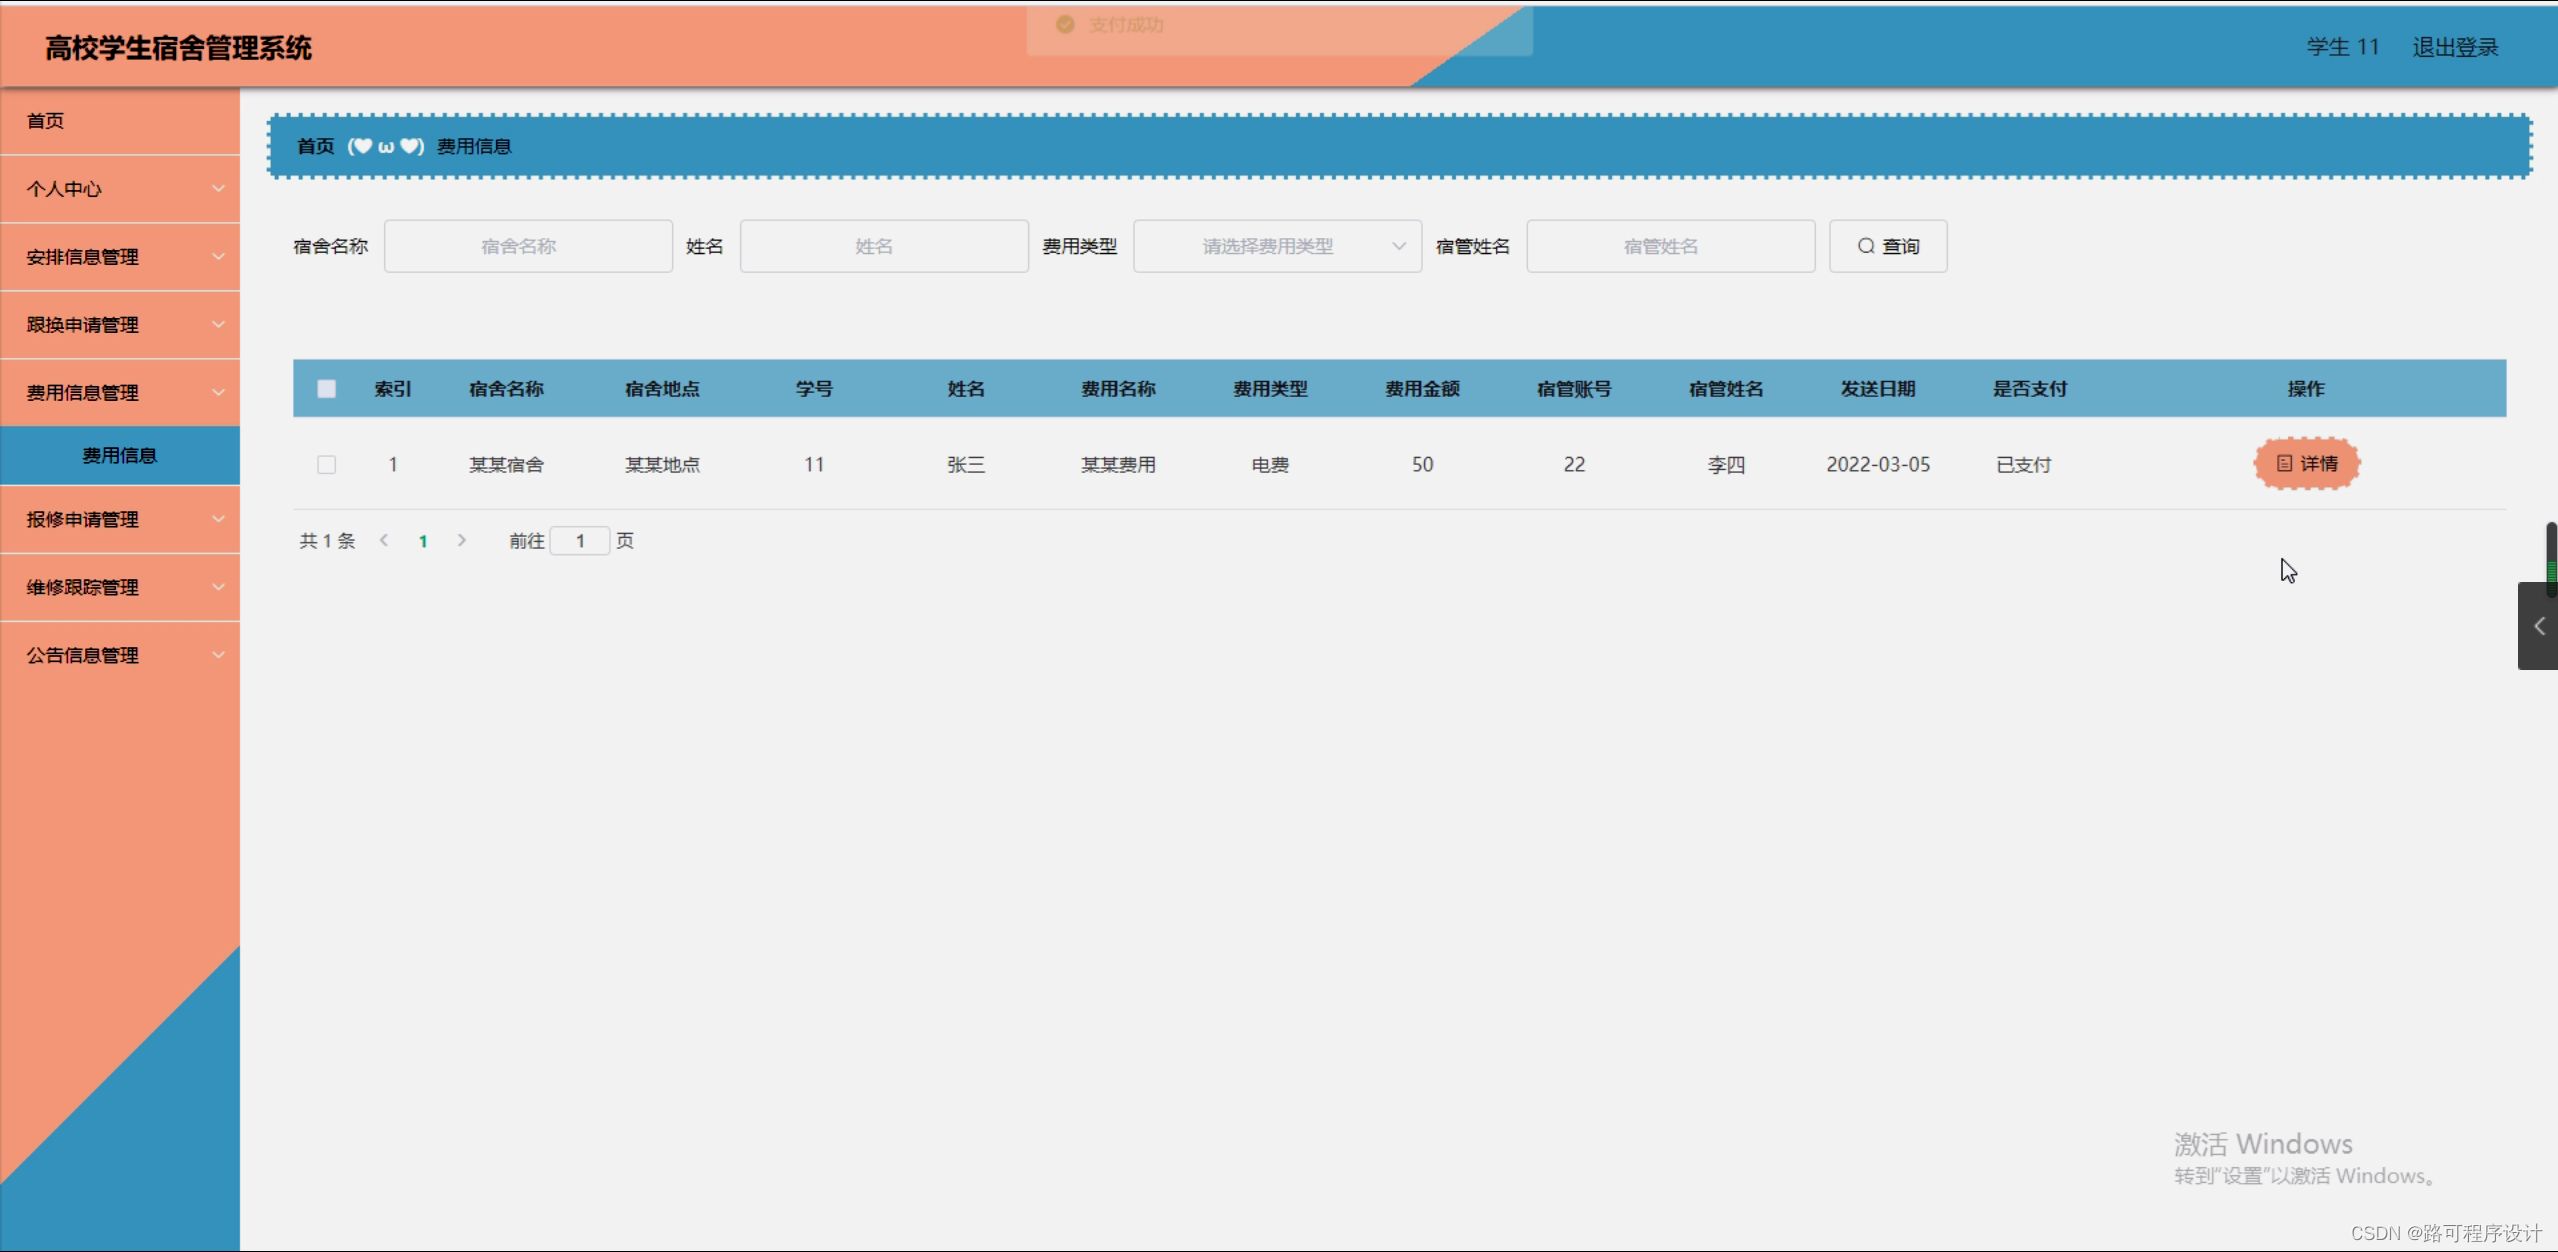
Task: Collapse the page via right-edge chevron icon
Action: pos(2538,626)
